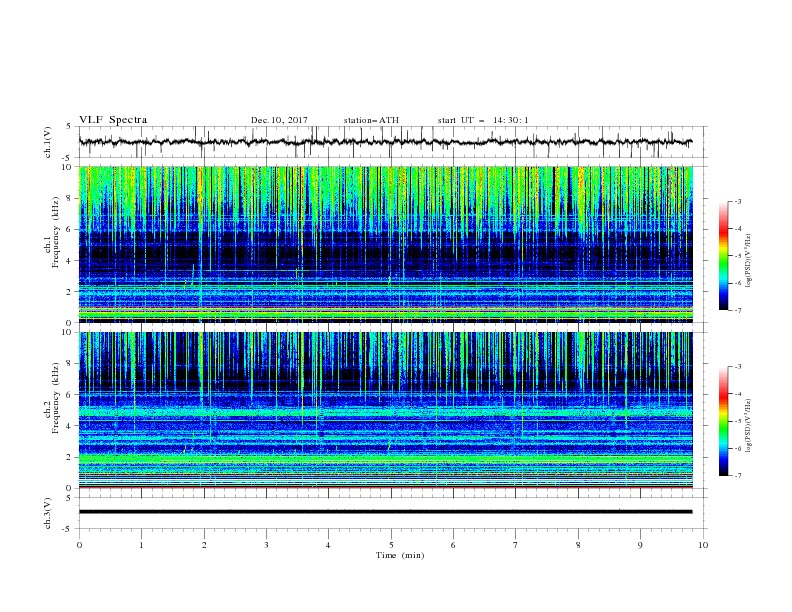
Task: Click the ch.1 voltage waveform trace
Action: pyautogui.click(x=385, y=142)
